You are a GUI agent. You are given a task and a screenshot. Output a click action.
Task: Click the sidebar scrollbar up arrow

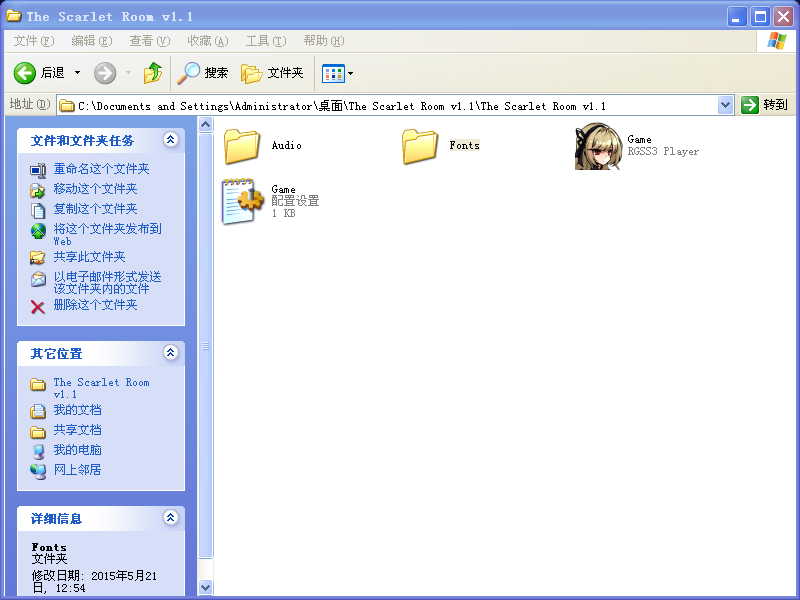(x=205, y=124)
